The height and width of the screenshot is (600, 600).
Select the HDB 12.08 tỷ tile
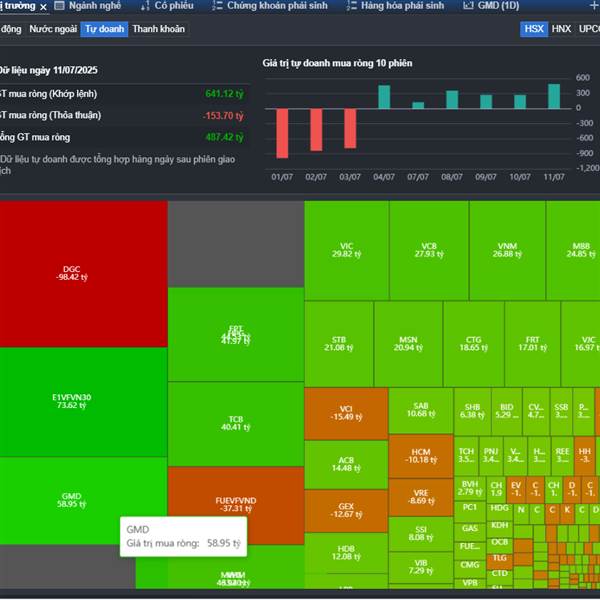point(346,553)
